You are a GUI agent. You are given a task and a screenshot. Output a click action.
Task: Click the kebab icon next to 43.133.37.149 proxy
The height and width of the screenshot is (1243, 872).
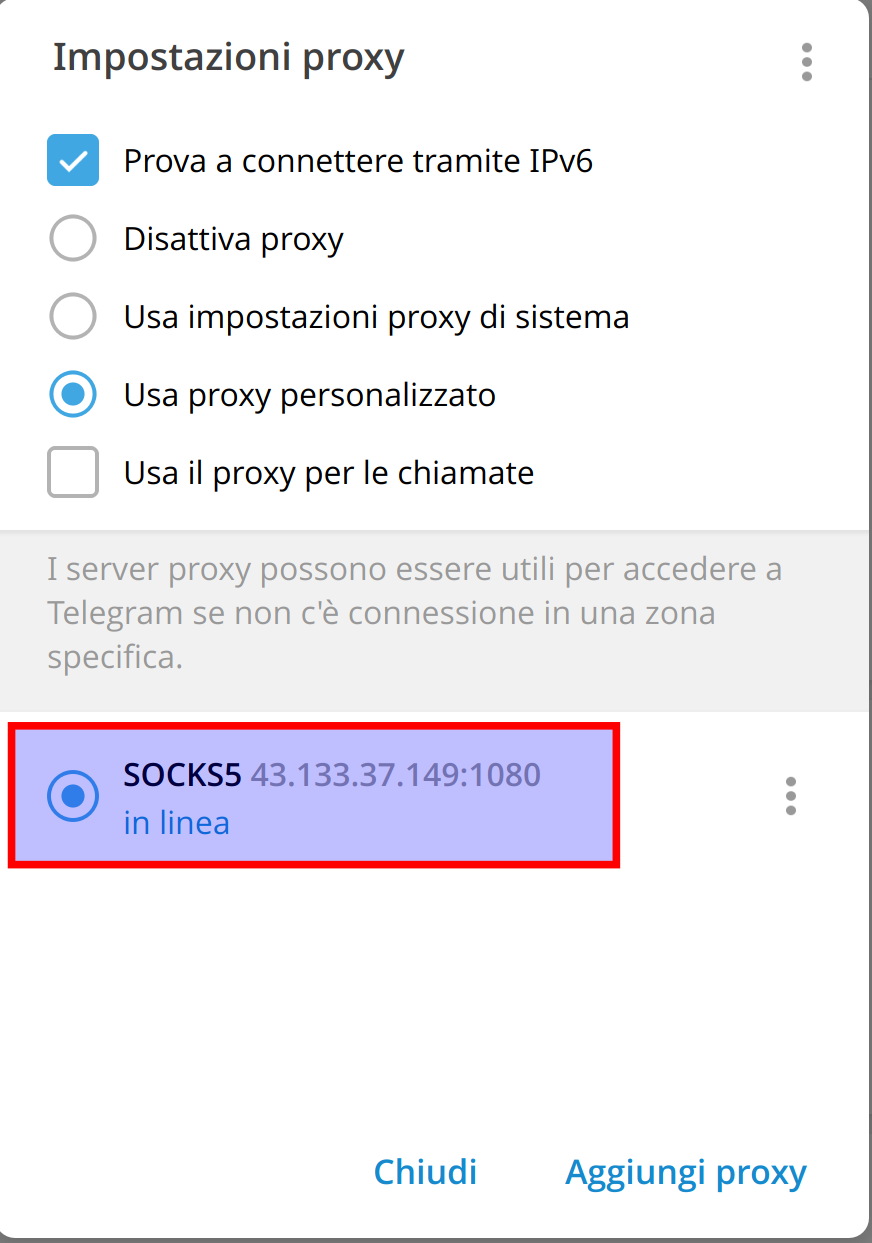click(x=790, y=796)
